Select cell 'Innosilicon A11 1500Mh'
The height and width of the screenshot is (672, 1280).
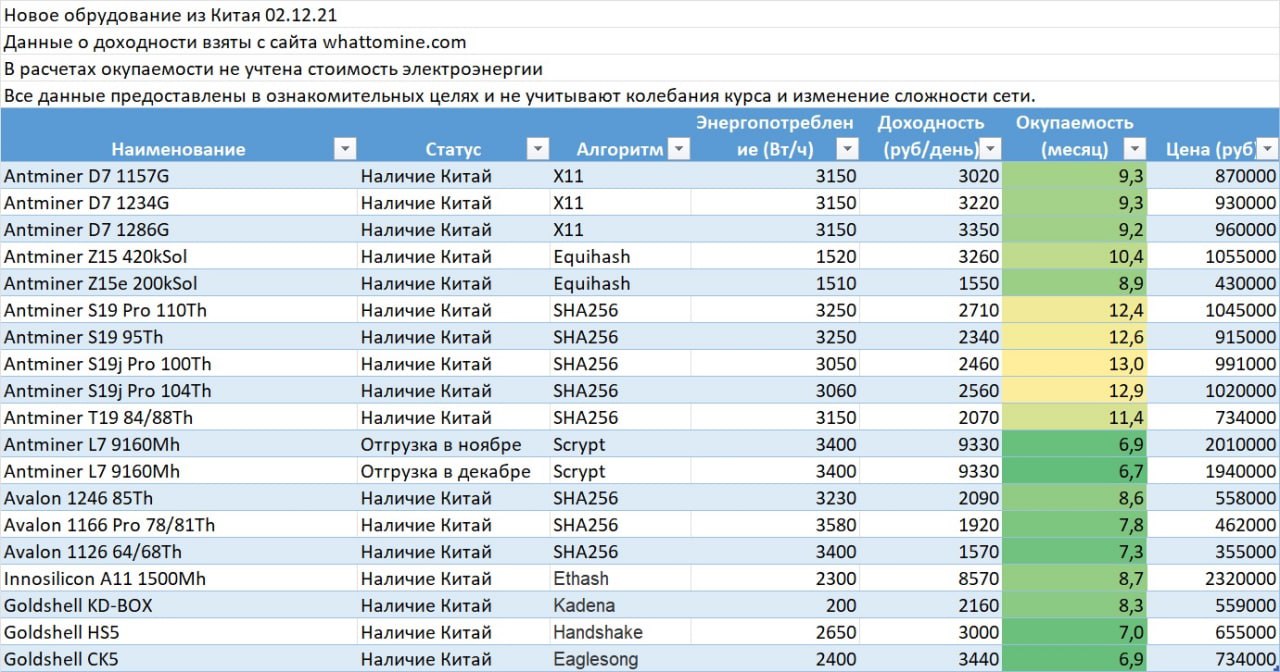(179, 578)
